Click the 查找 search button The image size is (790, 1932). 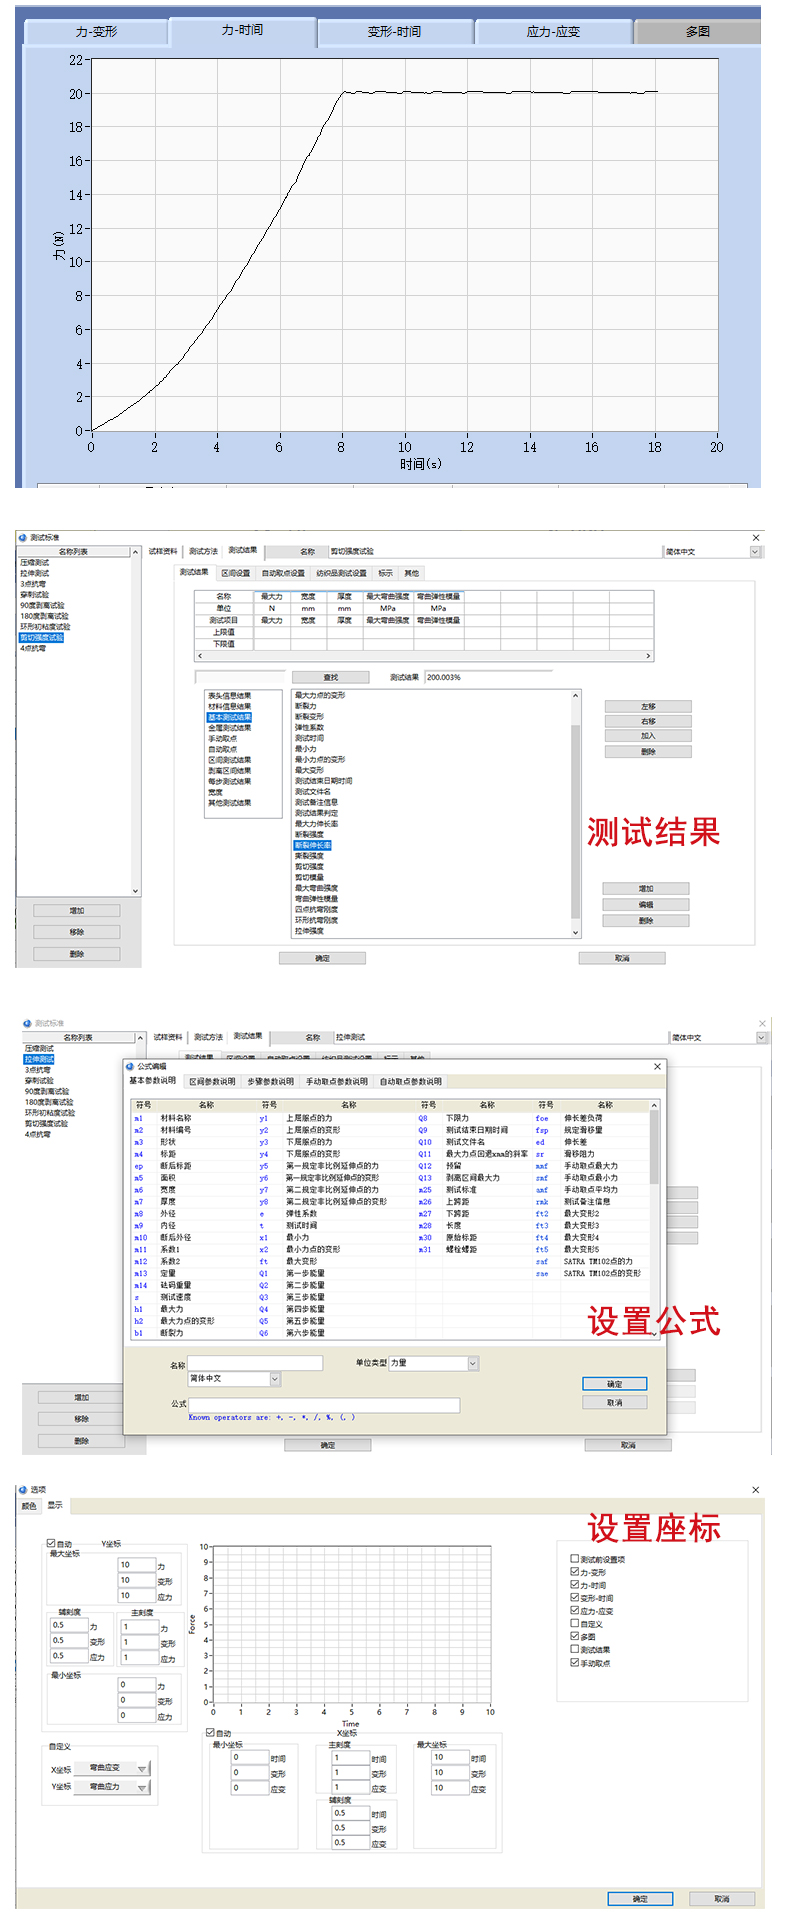coord(331,677)
